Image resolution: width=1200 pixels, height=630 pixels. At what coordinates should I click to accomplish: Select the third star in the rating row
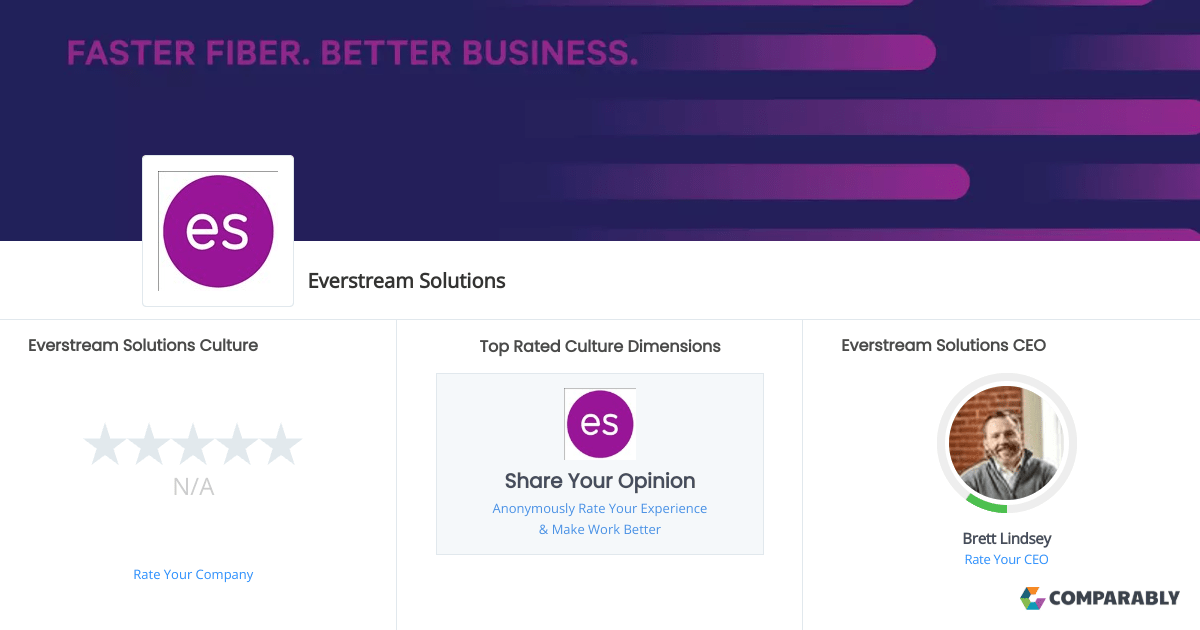[193, 444]
